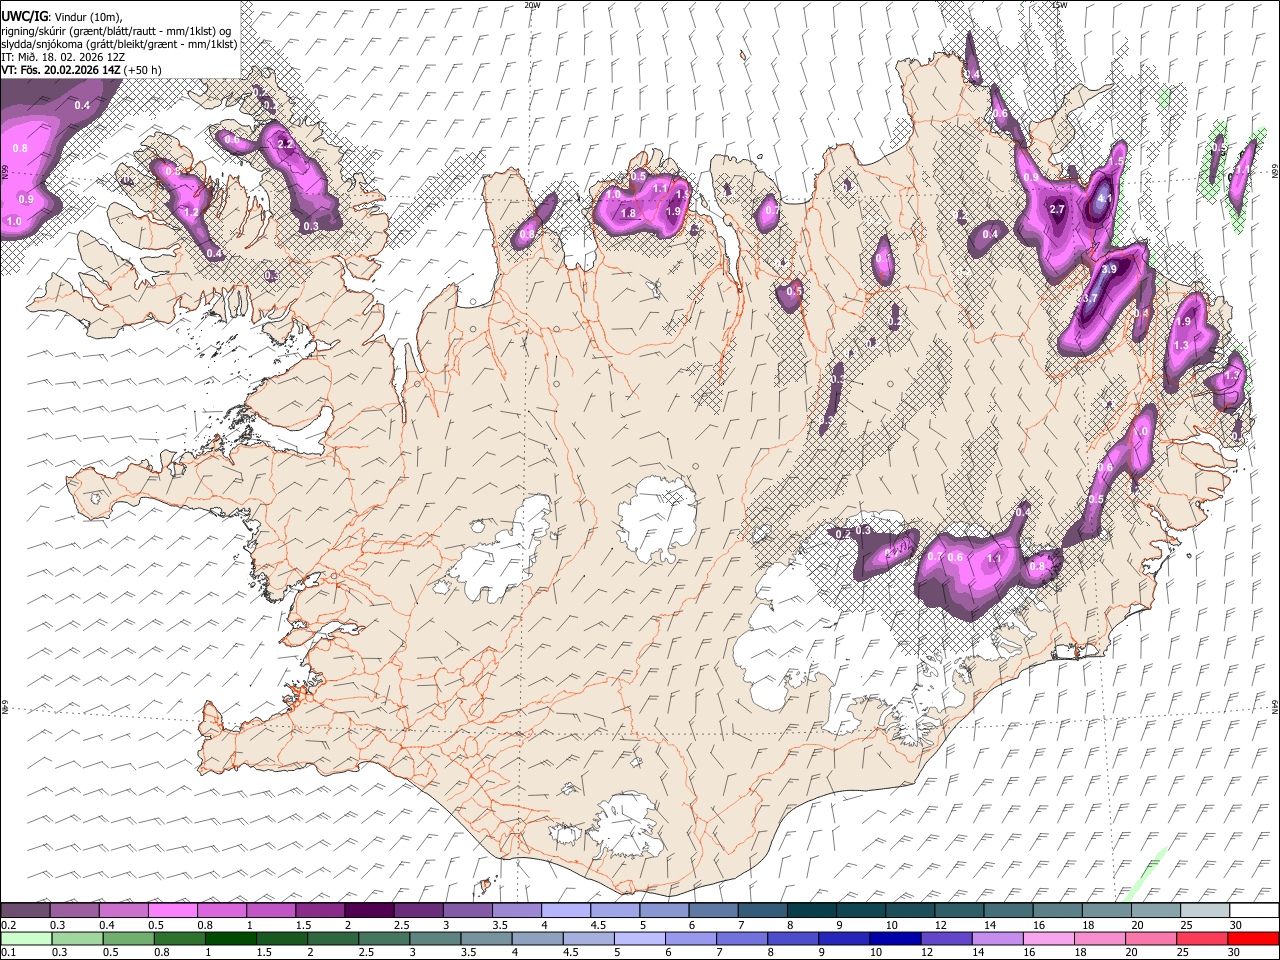Select the "rigning/skúrir" legend description line
1280x960 pixels.
click(116, 30)
